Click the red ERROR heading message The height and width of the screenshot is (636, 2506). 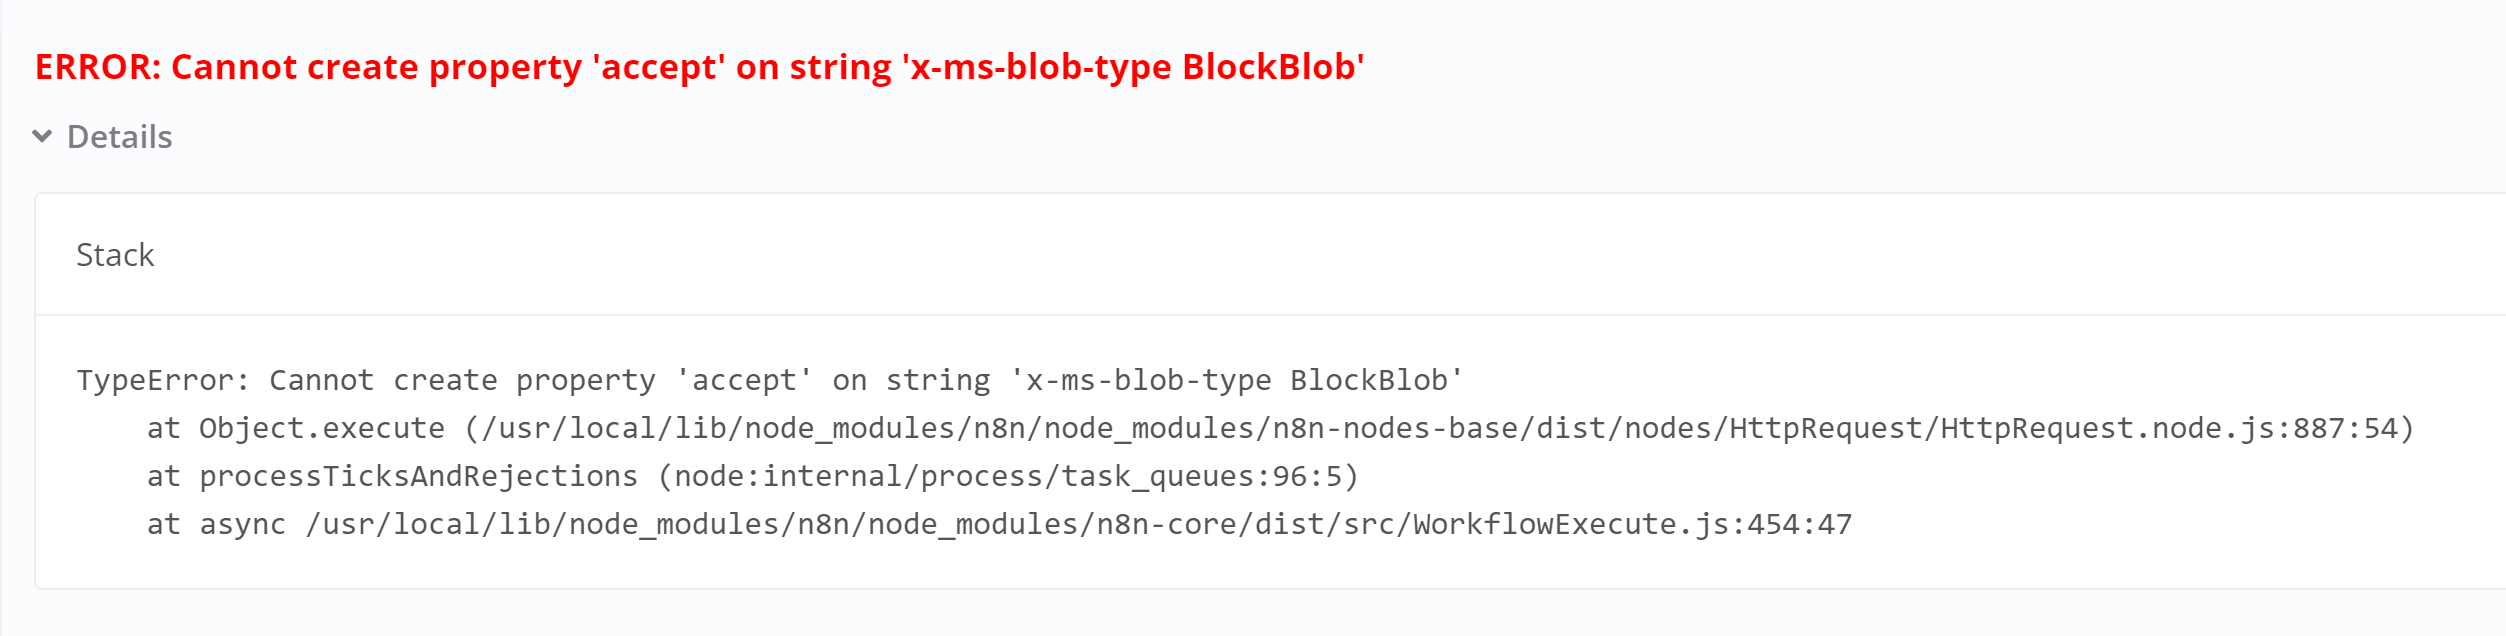tap(699, 67)
